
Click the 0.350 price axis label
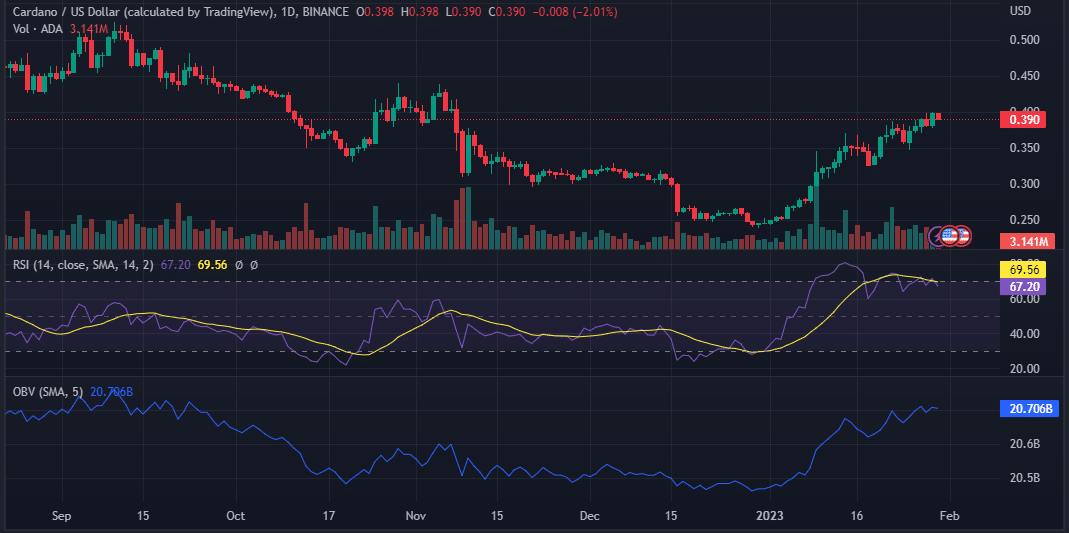point(1024,149)
